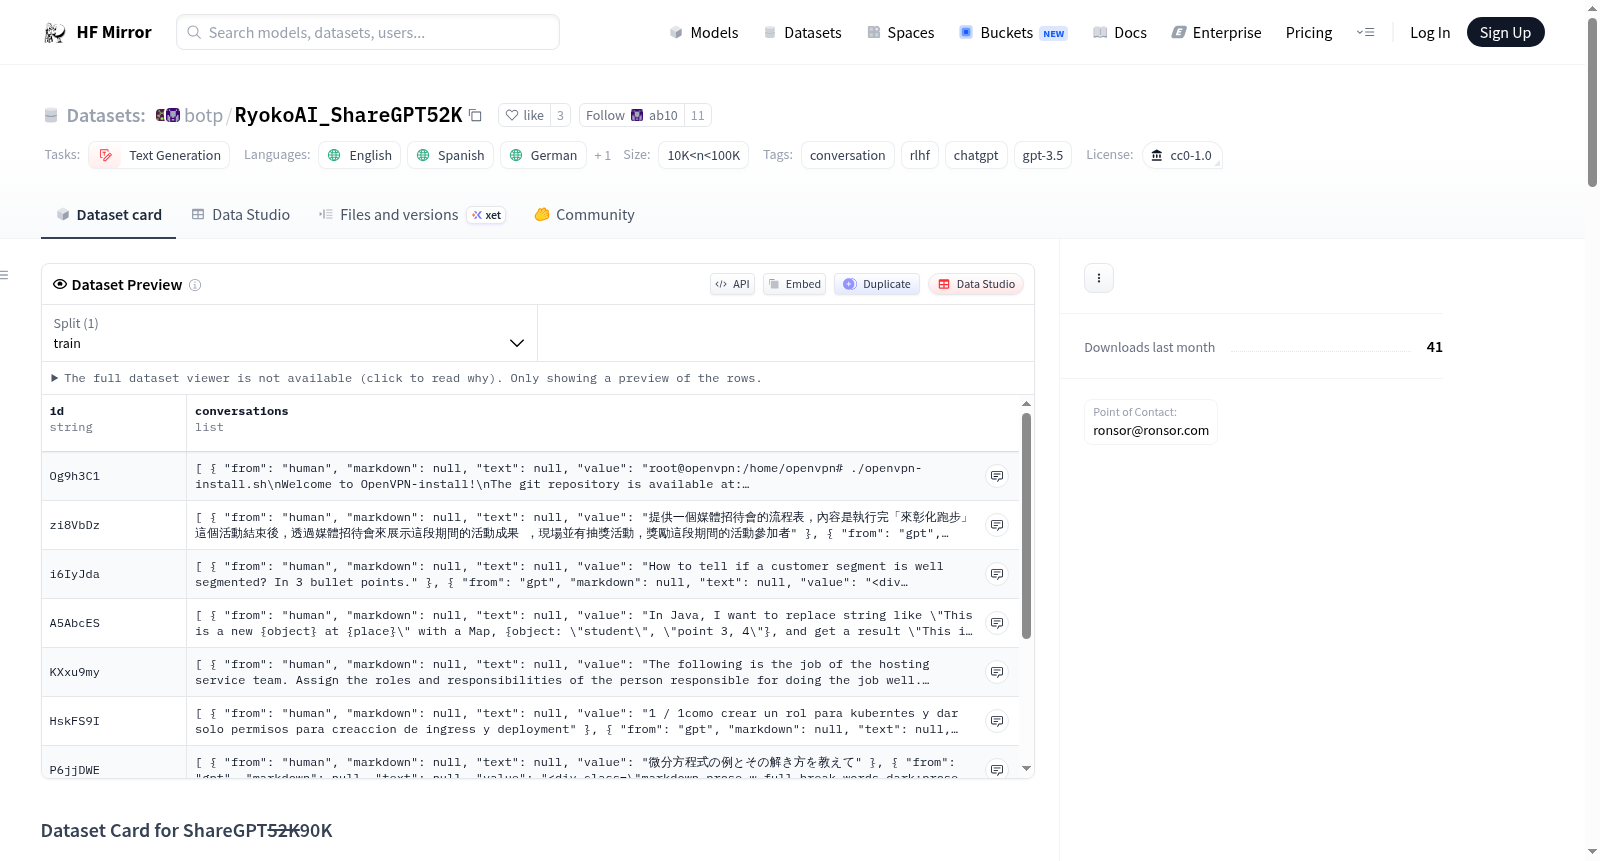Open the Community tab

click(x=584, y=215)
